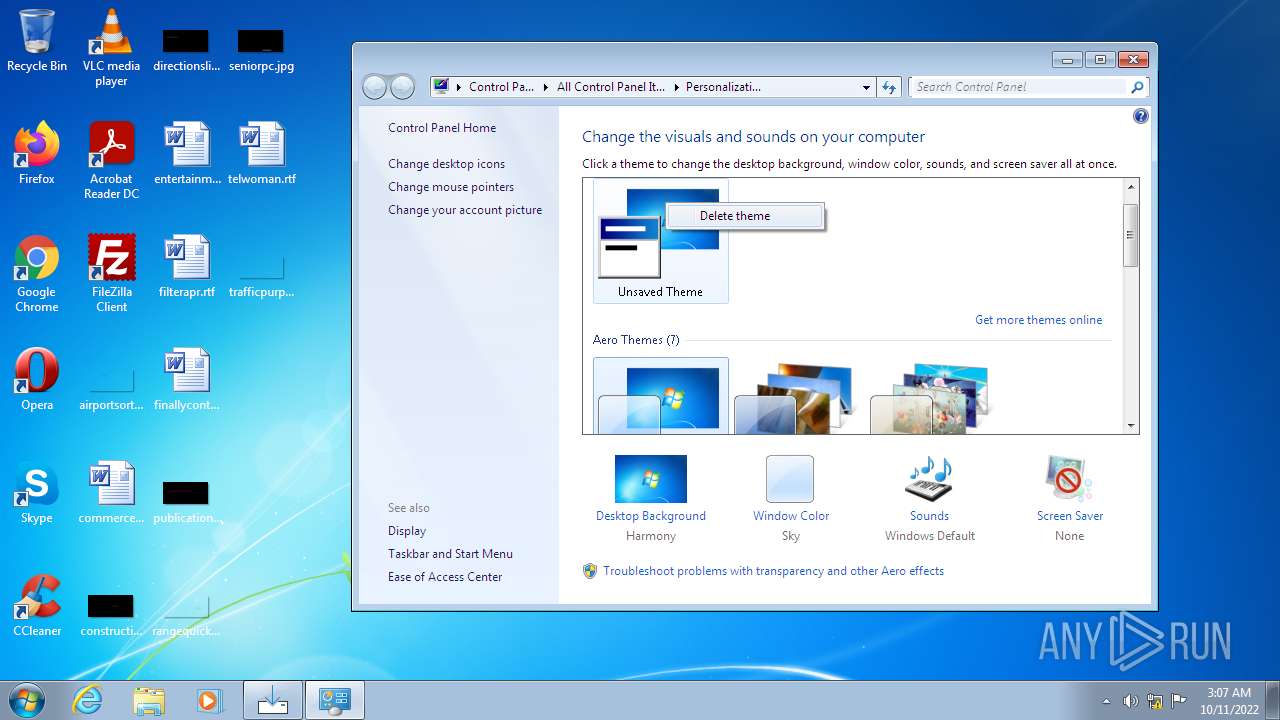This screenshot has width=1280, height=720.
Task: Open FileZilla Client shortcut
Action: click(x=111, y=273)
